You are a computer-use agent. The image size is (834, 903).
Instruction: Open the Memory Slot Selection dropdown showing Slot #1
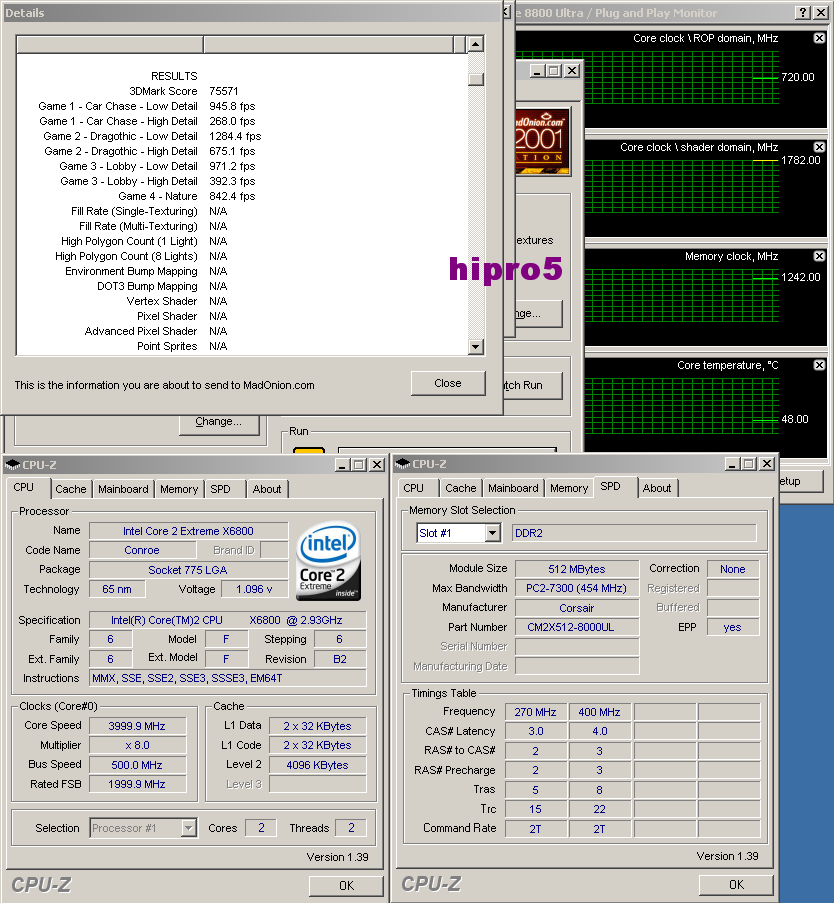point(458,533)
